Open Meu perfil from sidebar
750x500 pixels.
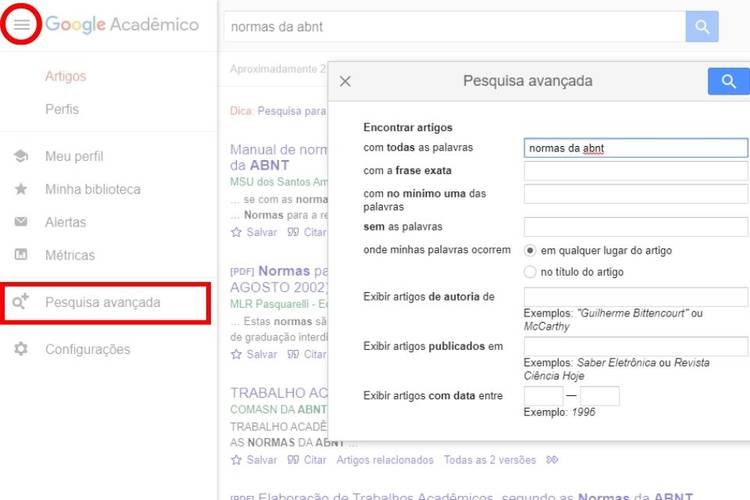pos(74,156)
